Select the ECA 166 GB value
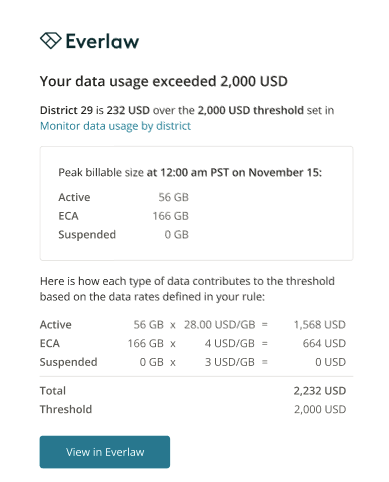 click(171, 216)
